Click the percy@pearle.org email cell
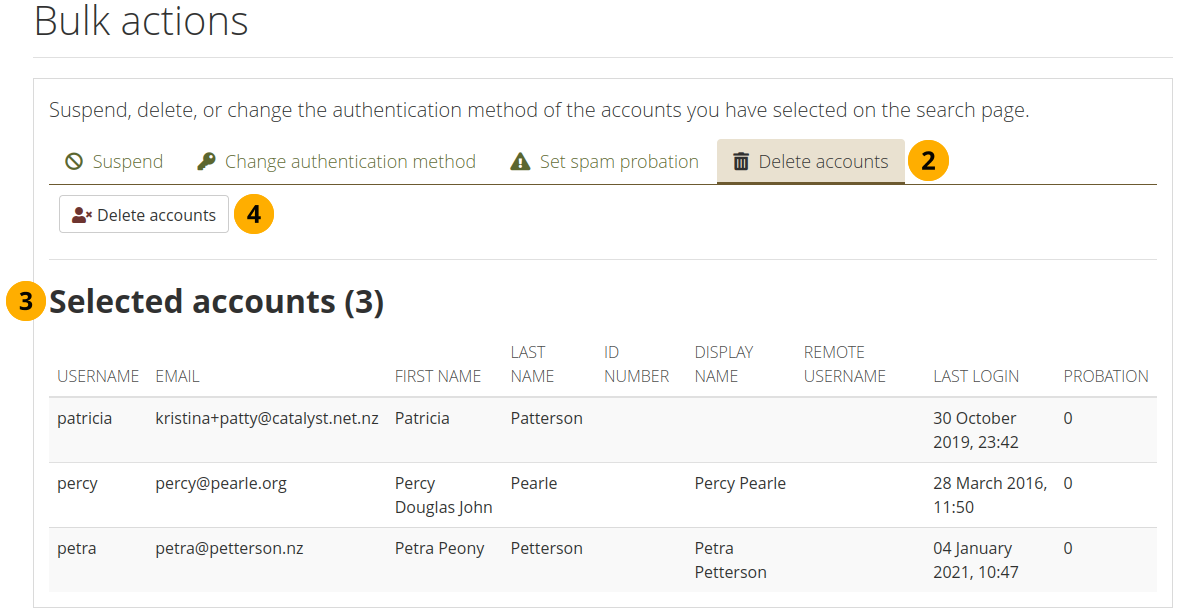Image resolution: width=1179 pixels, height=613 pixels. pos(221,484)
